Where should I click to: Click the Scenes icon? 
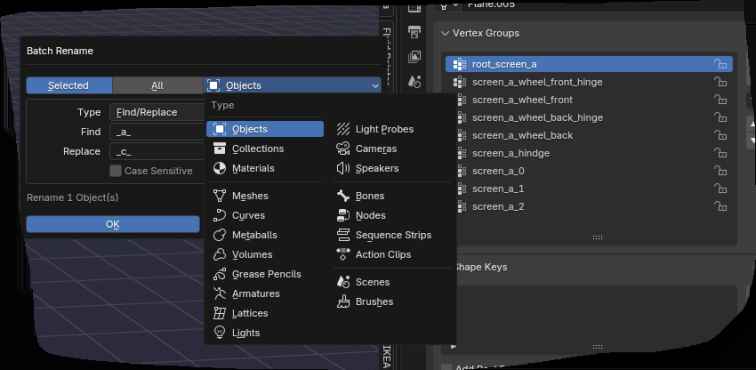point(343,282)
